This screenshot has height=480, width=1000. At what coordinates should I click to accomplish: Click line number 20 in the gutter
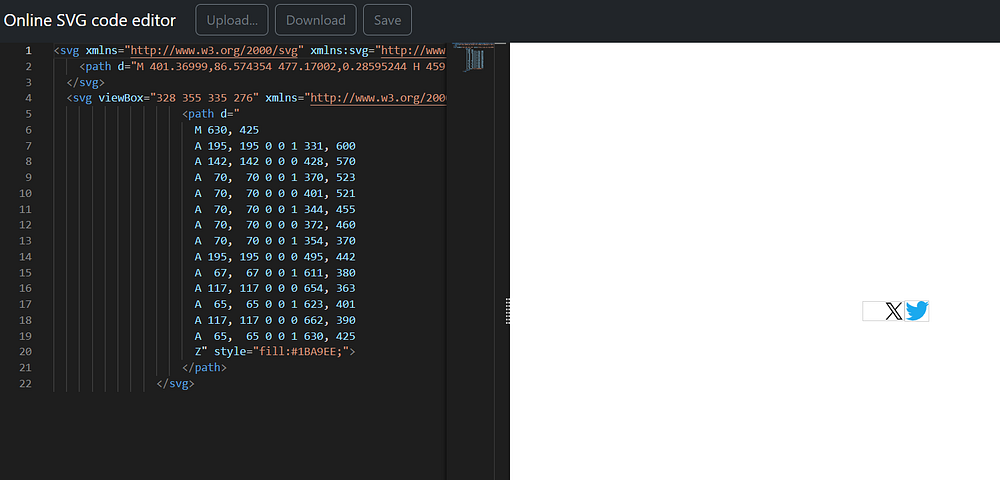coord(26,352)
